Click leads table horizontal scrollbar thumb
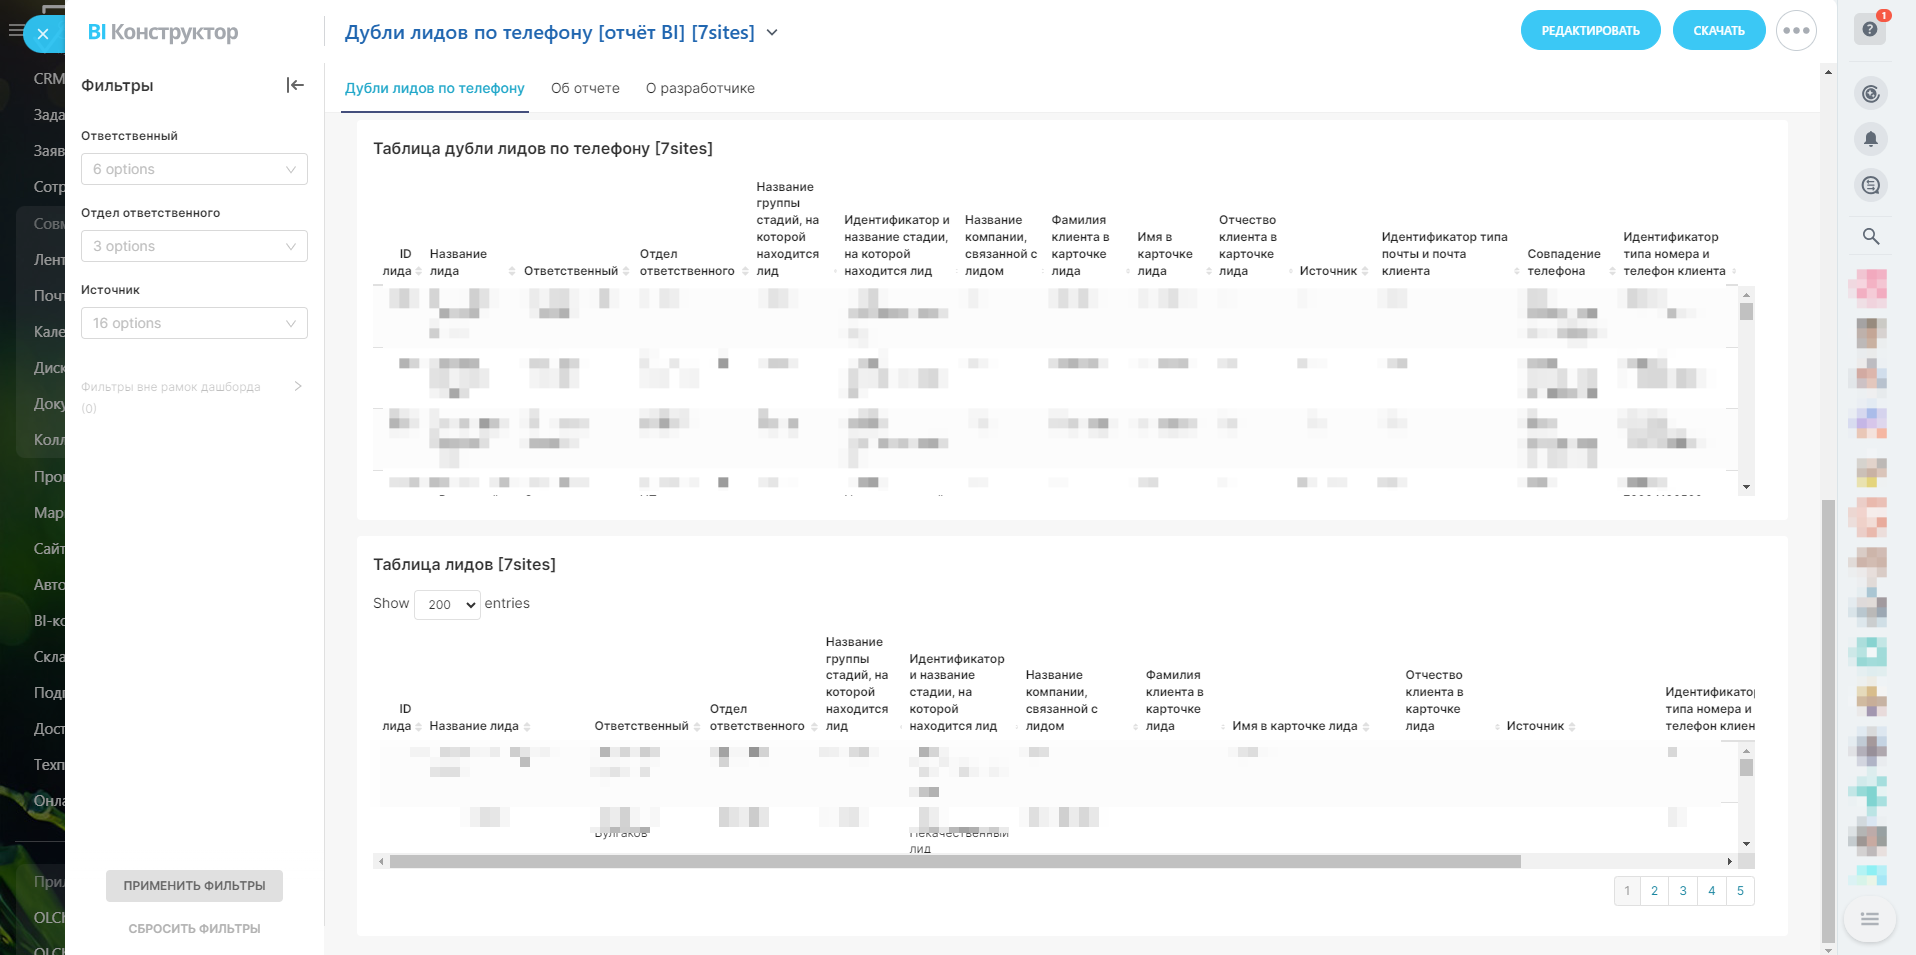 (x=955, y=861)
